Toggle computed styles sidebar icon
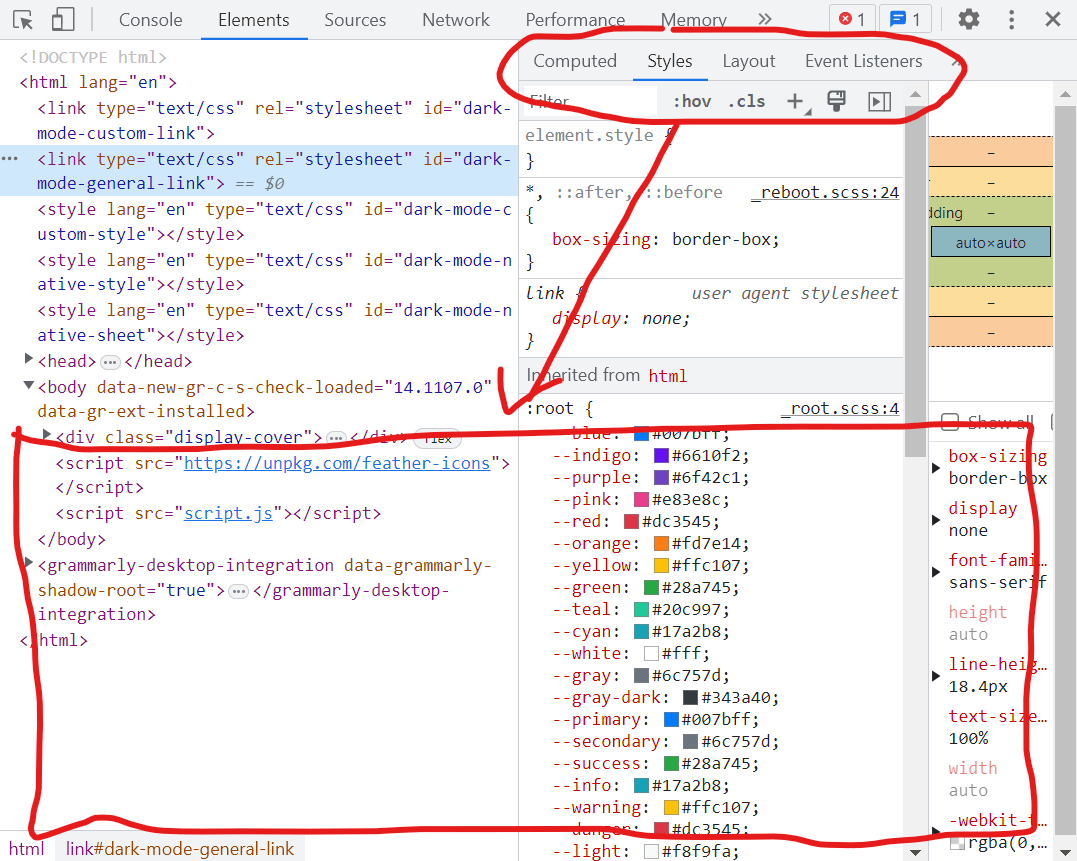The image size is (1077, 861). [x=879, y=102]
